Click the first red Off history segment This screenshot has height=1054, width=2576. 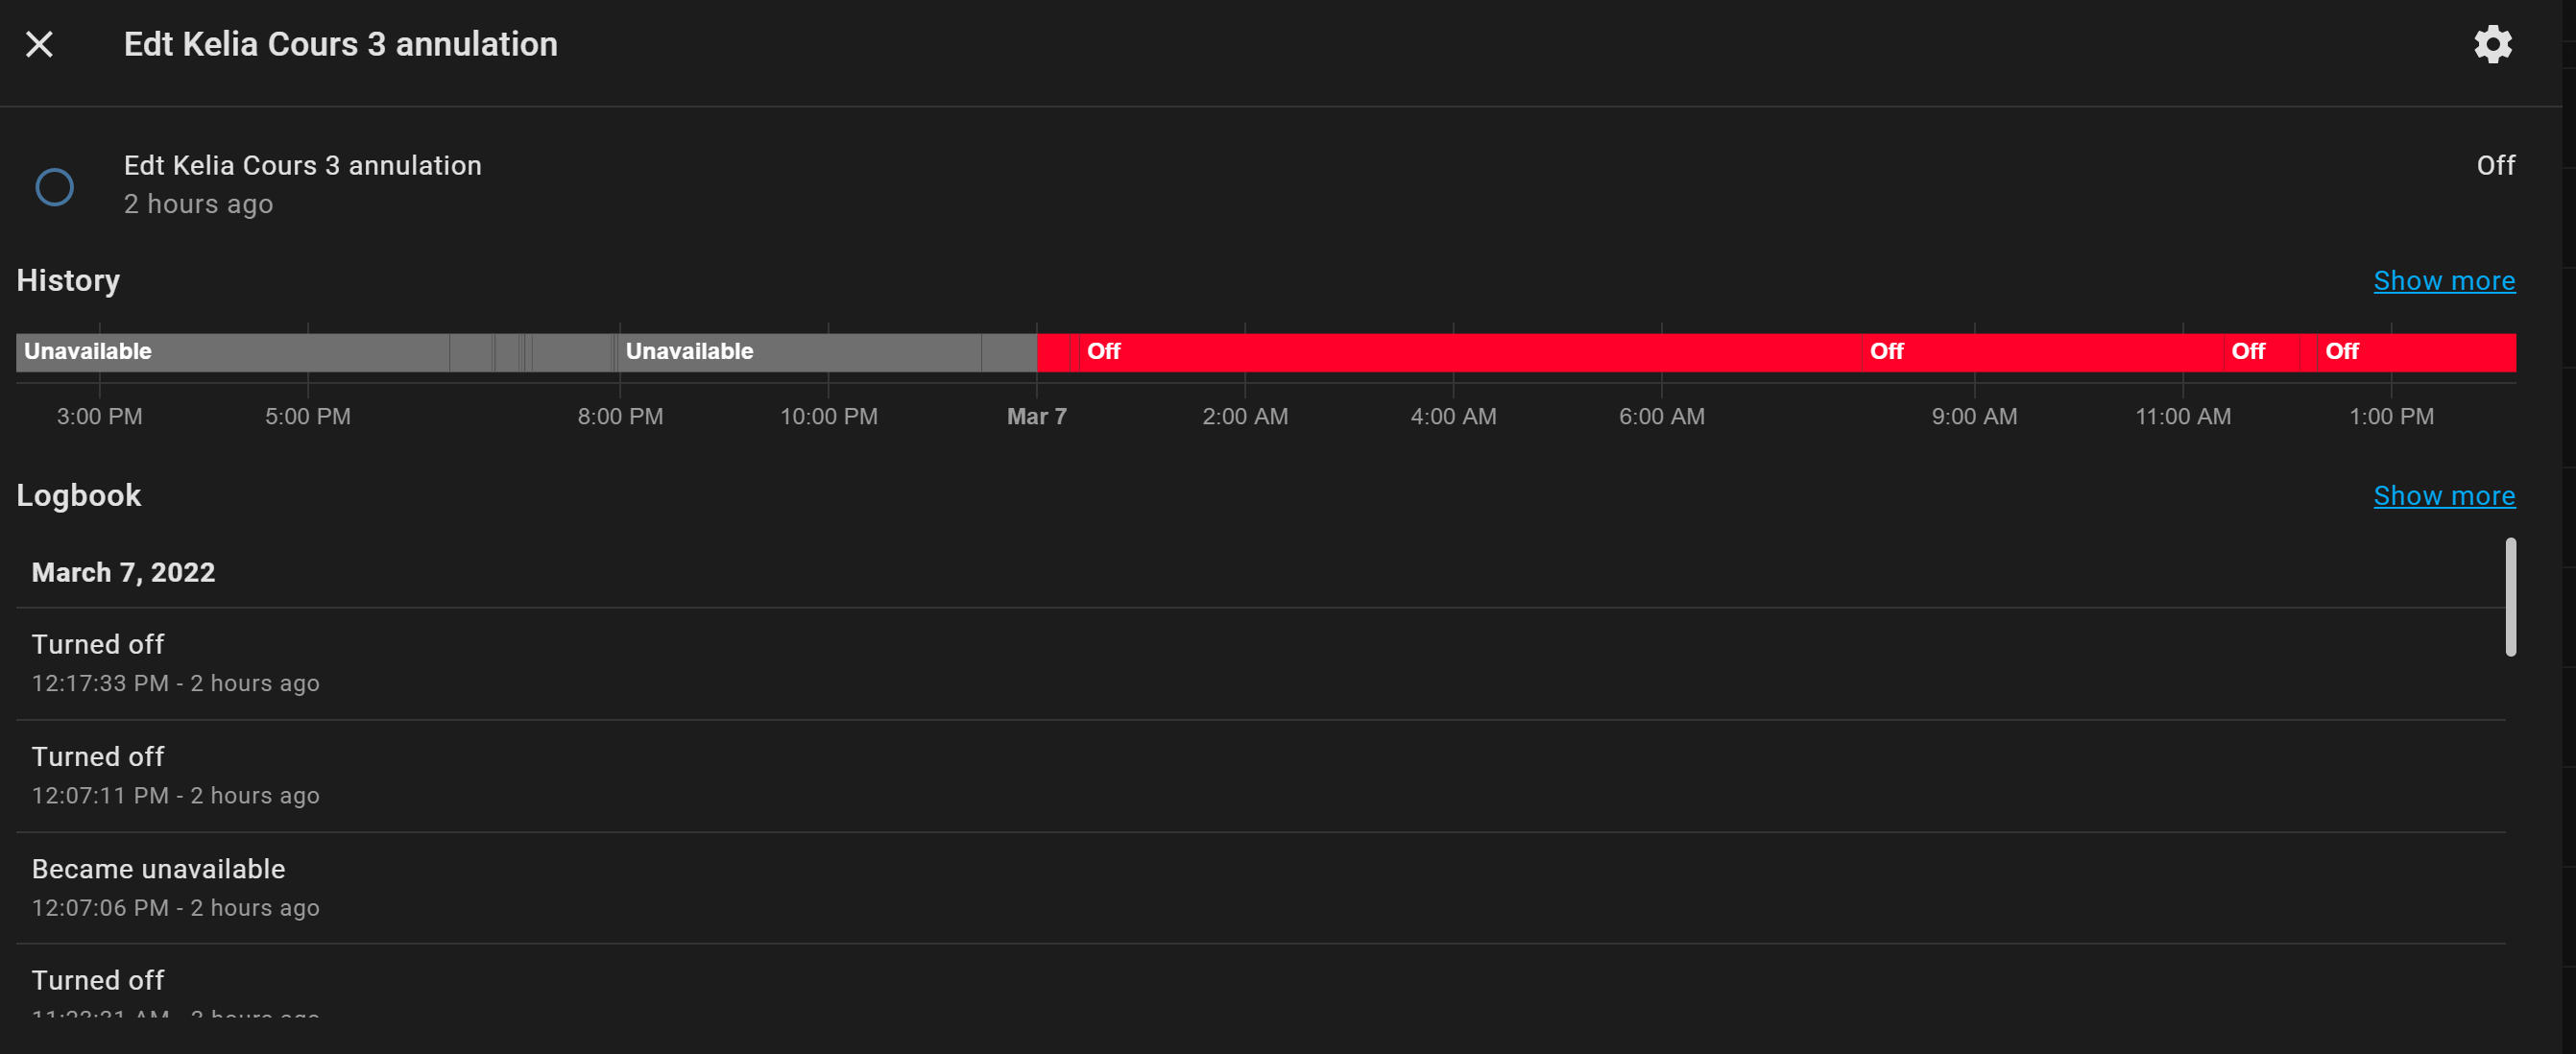click(x=1465, y=352)
